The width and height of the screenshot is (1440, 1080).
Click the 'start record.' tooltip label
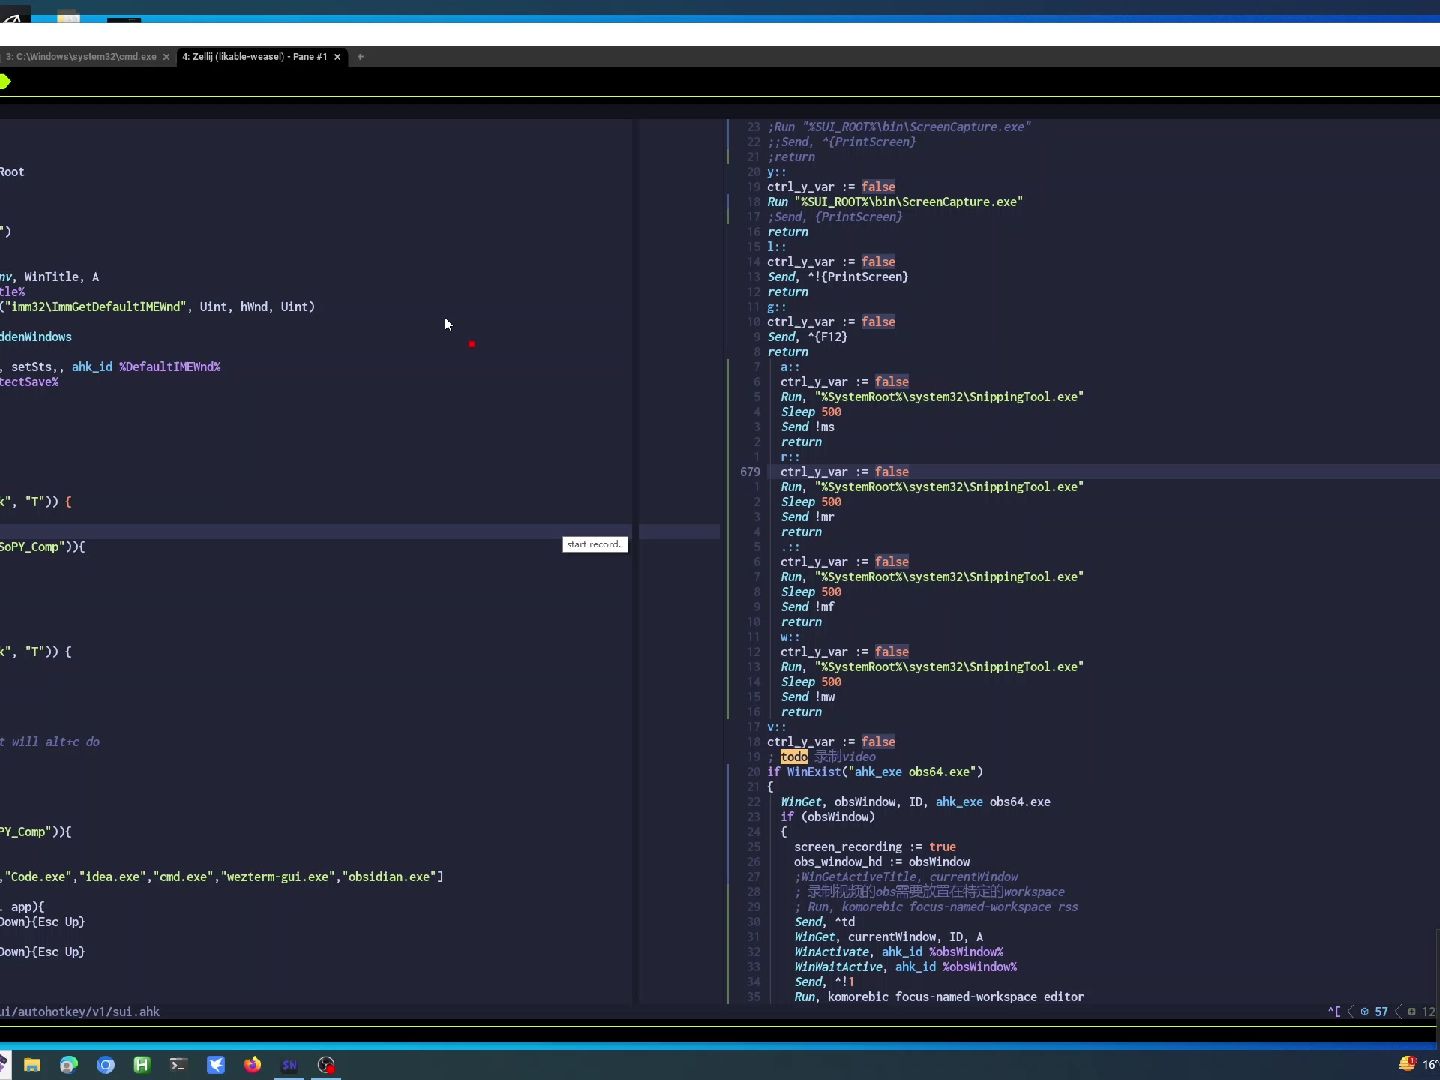click(x=595, y=544)
